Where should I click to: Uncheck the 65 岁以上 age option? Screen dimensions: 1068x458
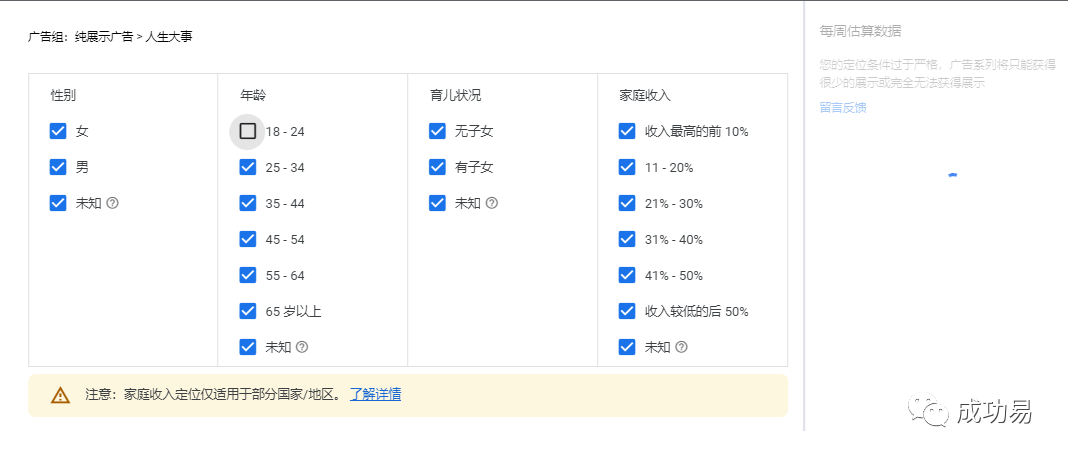[x=248, y=311]
